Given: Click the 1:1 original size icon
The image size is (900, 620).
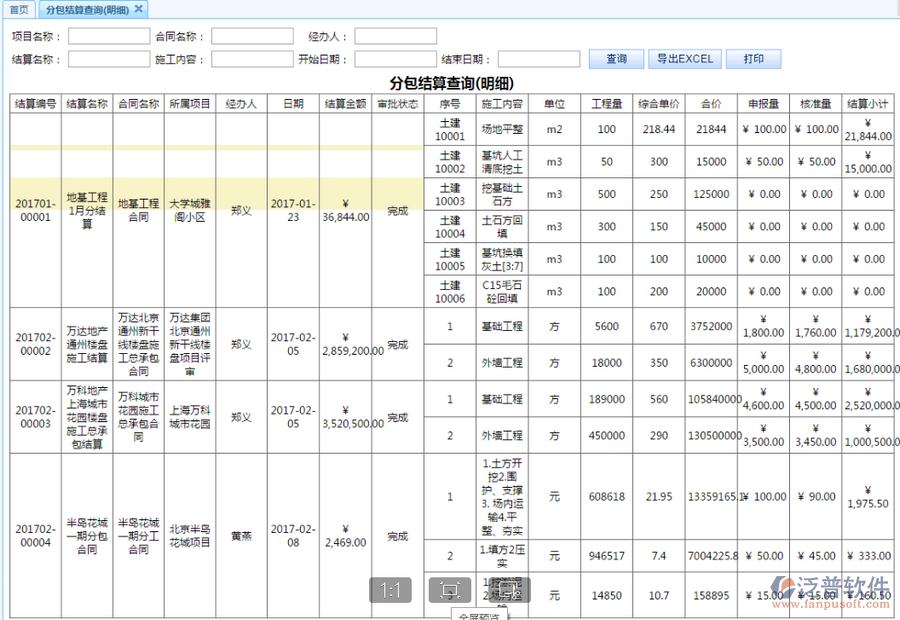Looking at the screenshot, I should pos(390,591).
